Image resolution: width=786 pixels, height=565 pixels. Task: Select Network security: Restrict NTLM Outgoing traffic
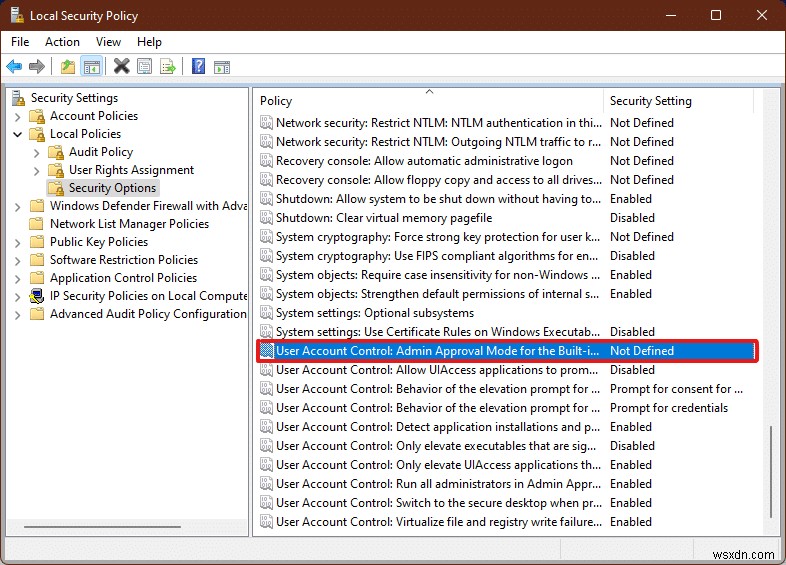[x=507, y=142]
